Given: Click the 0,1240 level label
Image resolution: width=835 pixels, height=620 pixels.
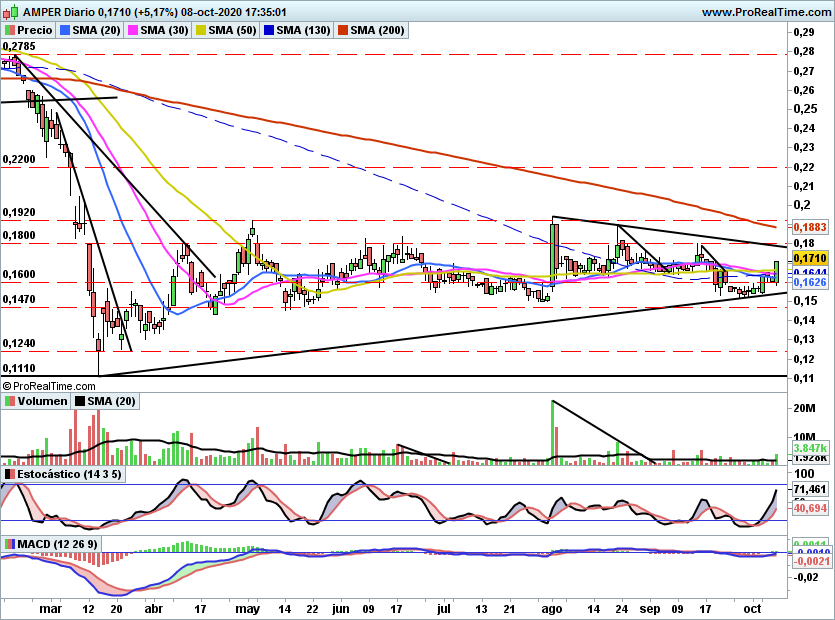Looking at the screenshot, I should [19, 343].
